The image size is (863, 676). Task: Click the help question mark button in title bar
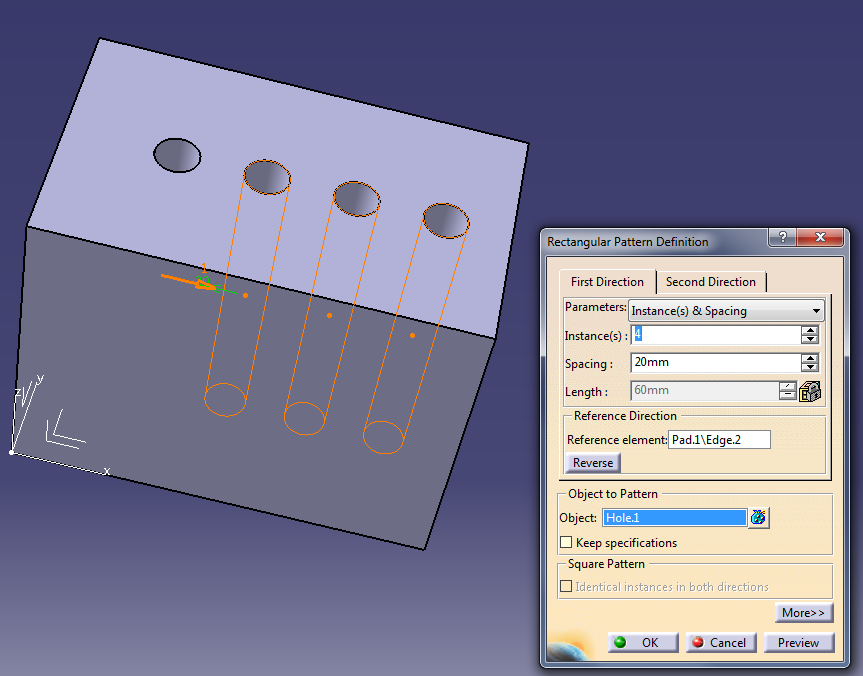[781, 238]
